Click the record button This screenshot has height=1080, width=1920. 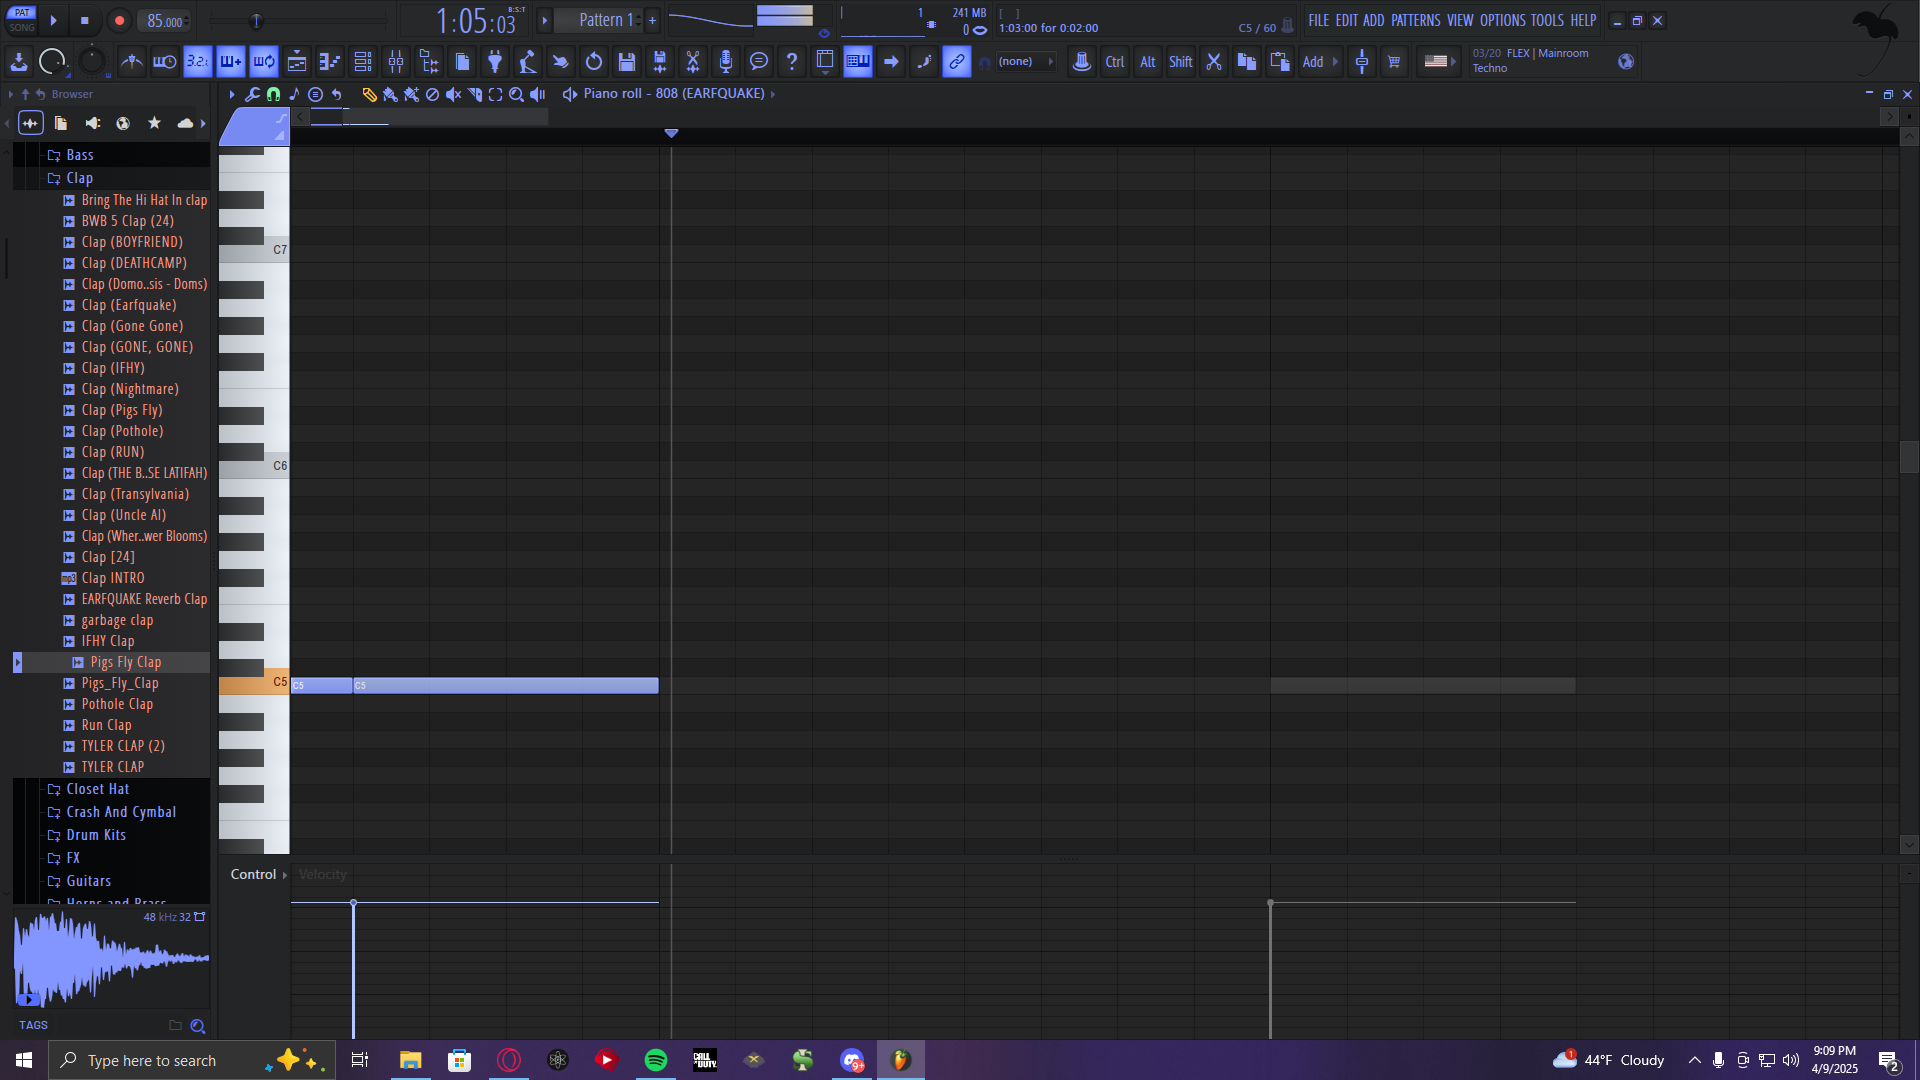119,20
